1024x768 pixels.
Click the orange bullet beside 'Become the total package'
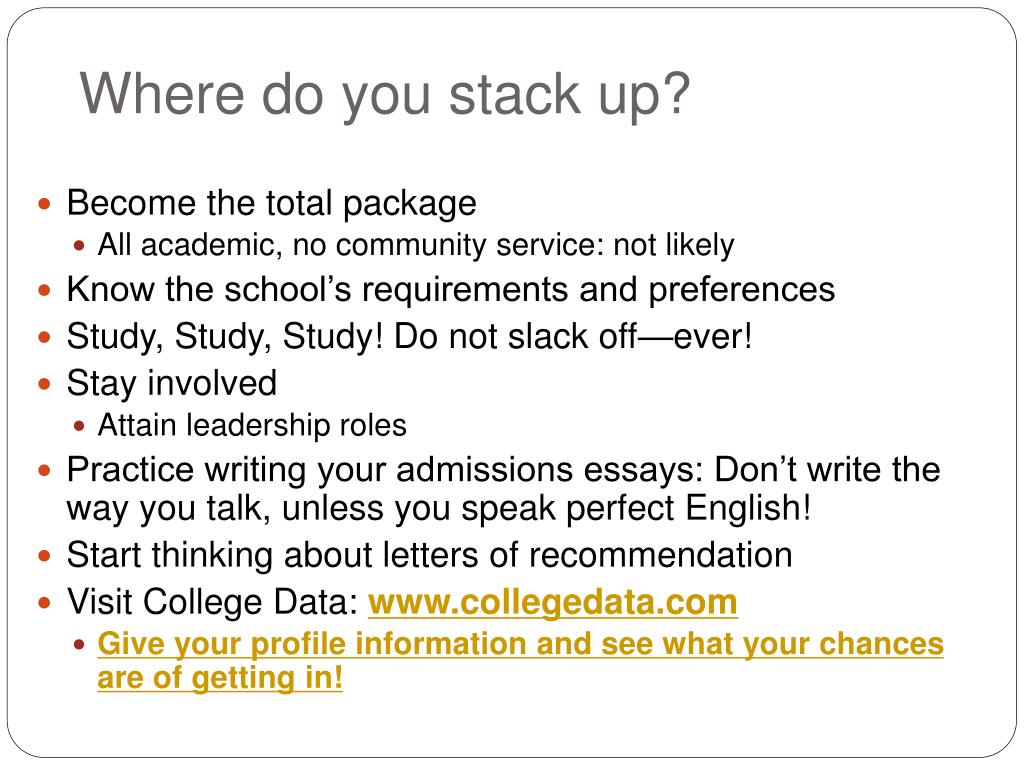[x=44, y=204]
